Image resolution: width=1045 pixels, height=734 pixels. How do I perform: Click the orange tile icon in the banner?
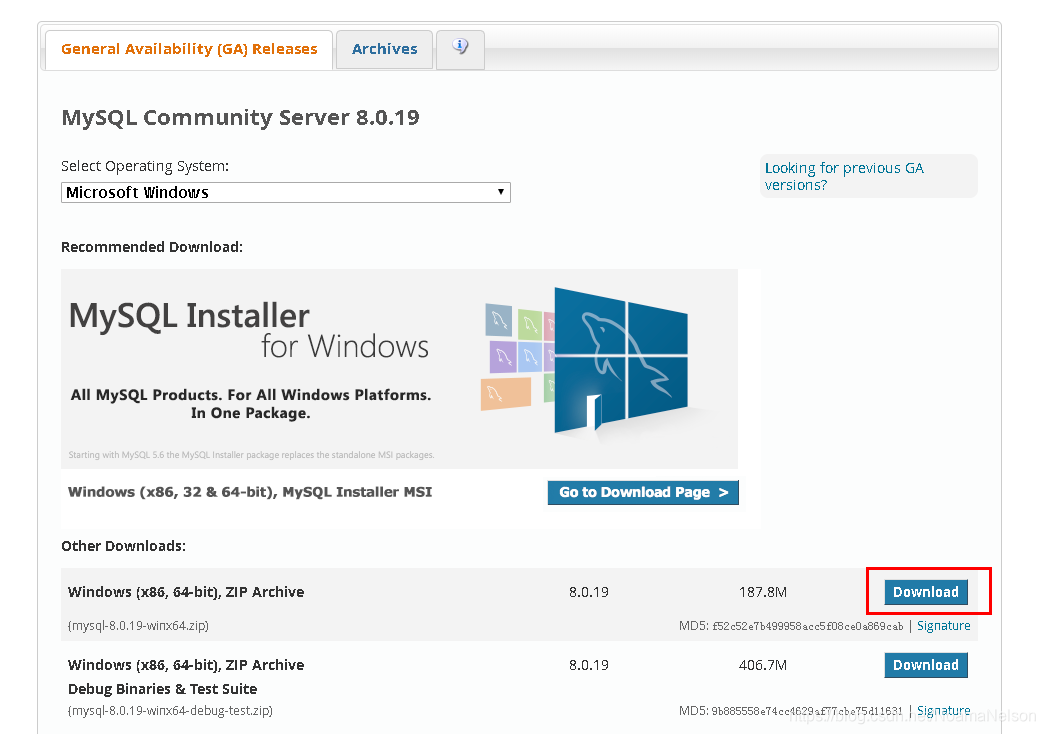point(506,393)
